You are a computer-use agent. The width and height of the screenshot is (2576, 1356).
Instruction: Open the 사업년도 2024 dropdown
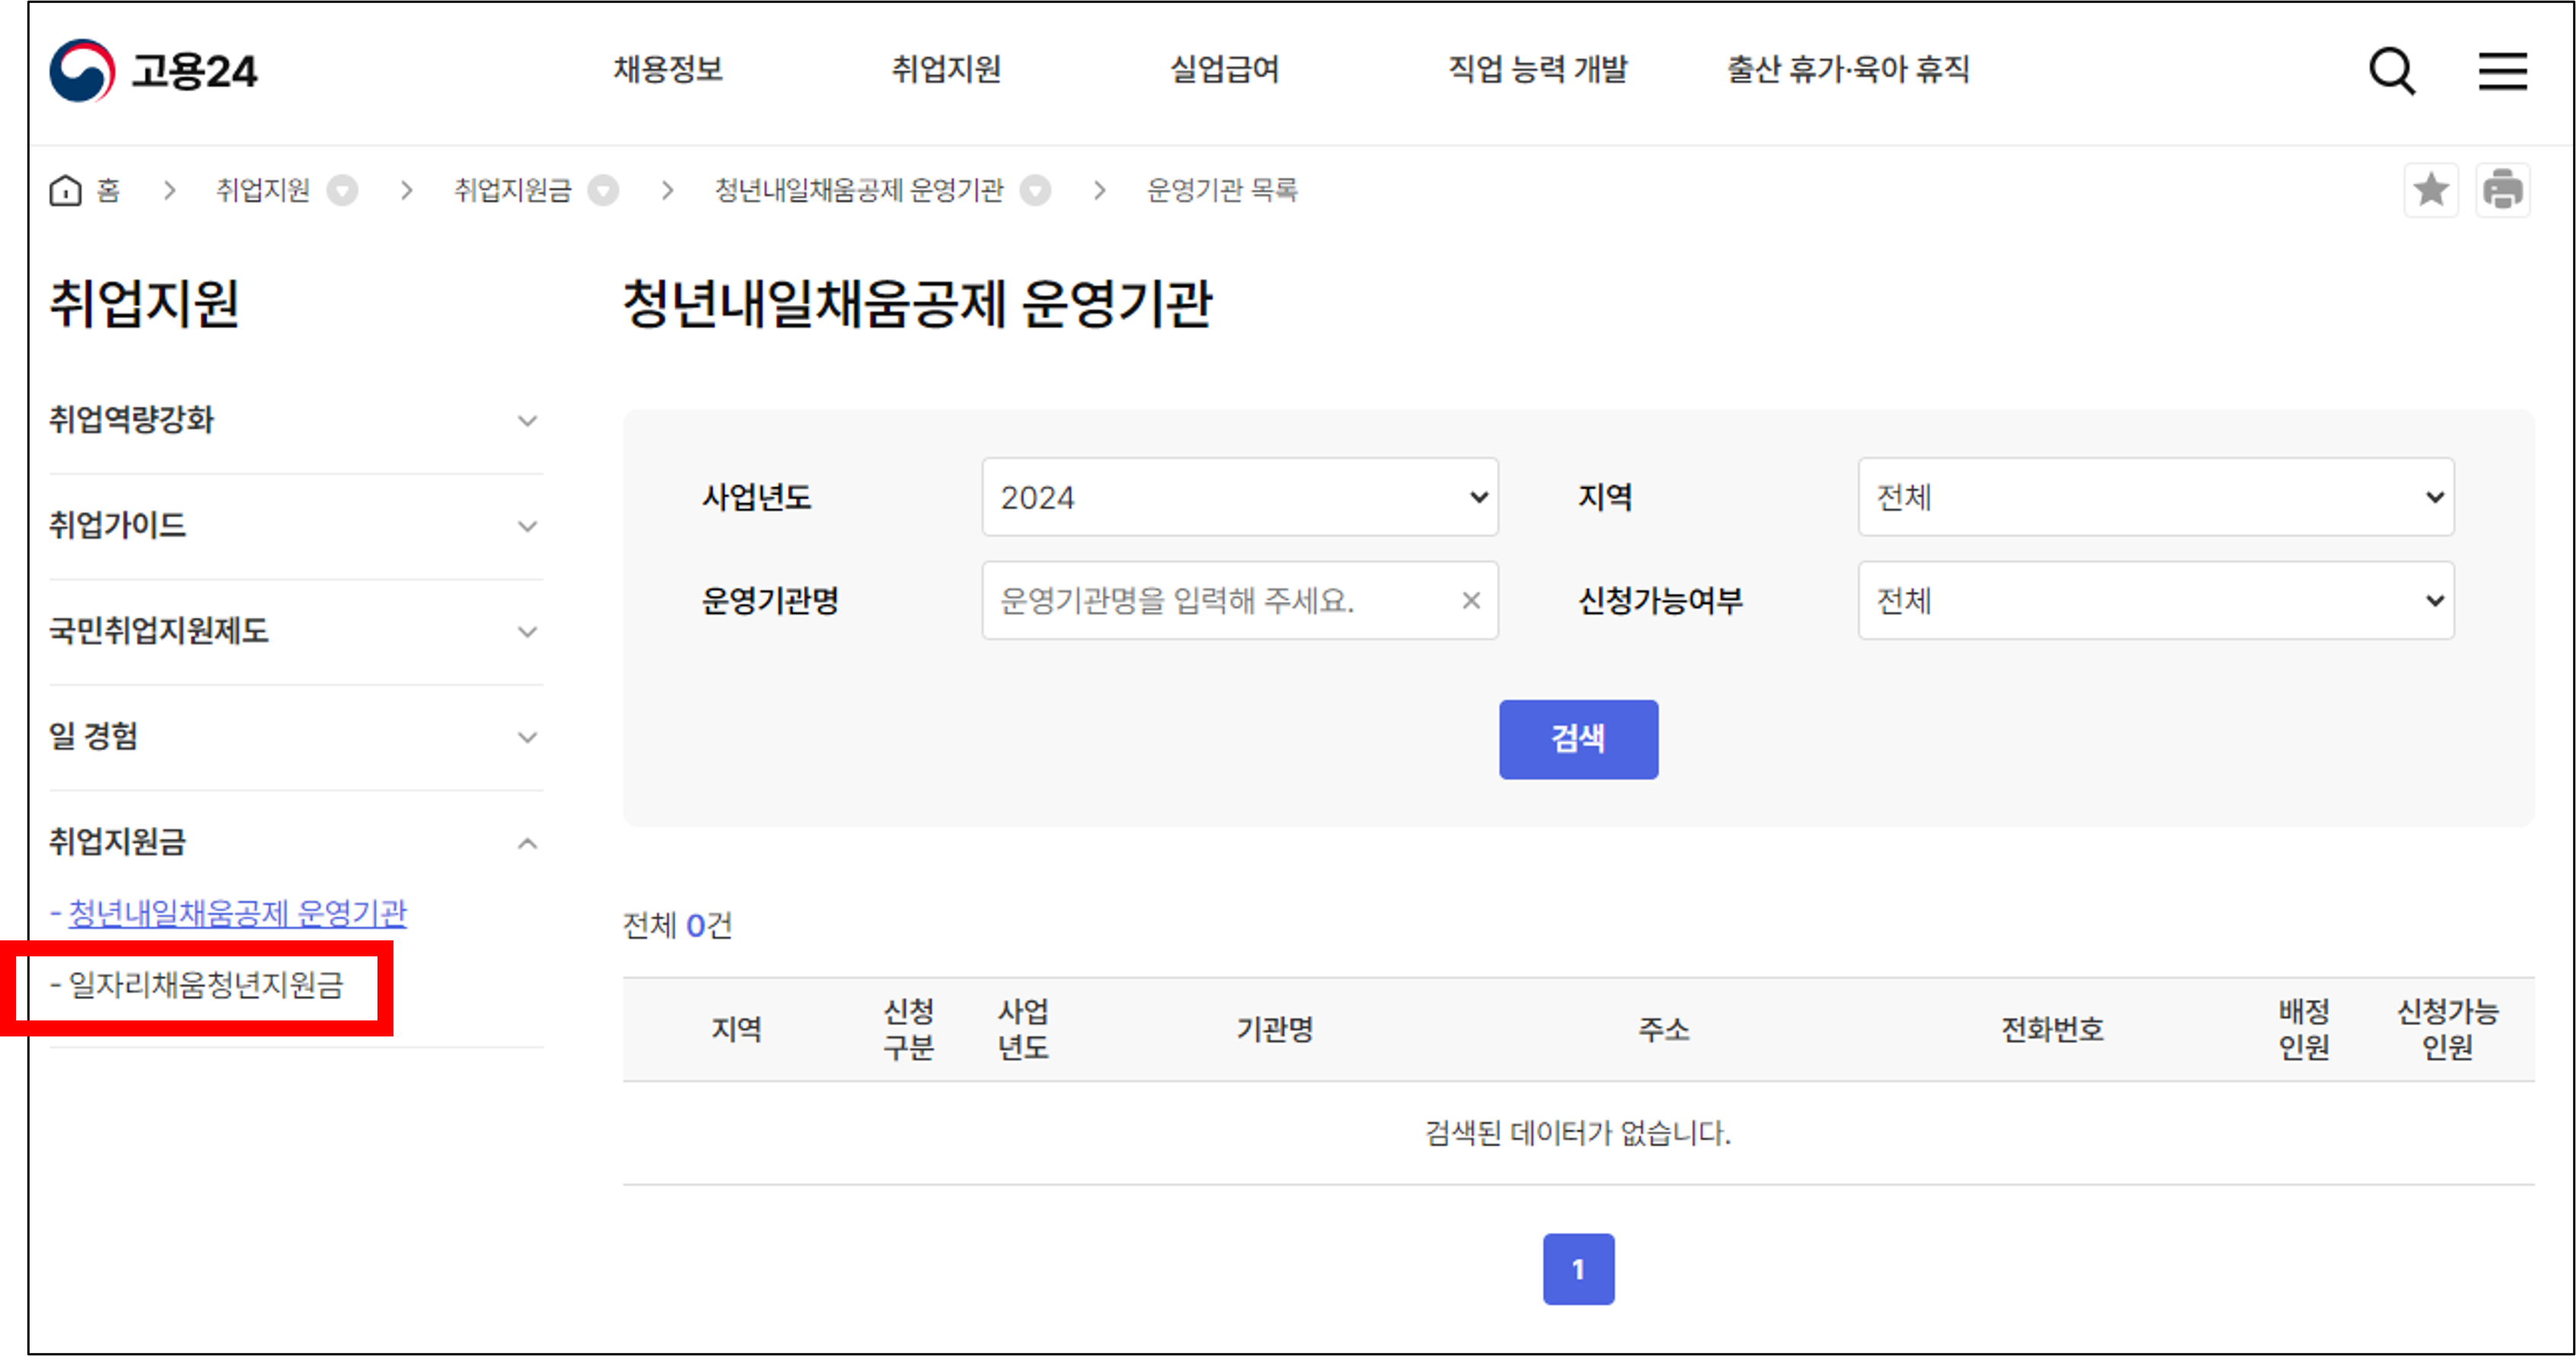click(1239, 497)
